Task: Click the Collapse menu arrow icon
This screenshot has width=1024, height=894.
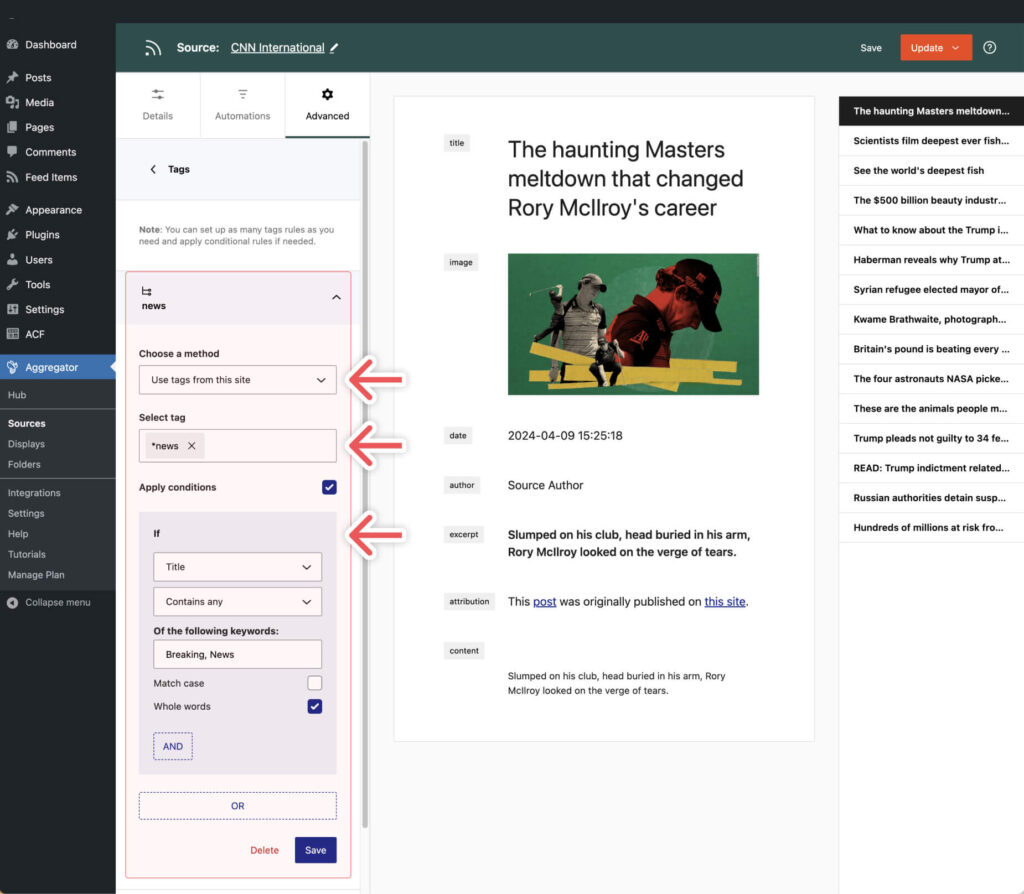Action: click(x=12, y=602)
